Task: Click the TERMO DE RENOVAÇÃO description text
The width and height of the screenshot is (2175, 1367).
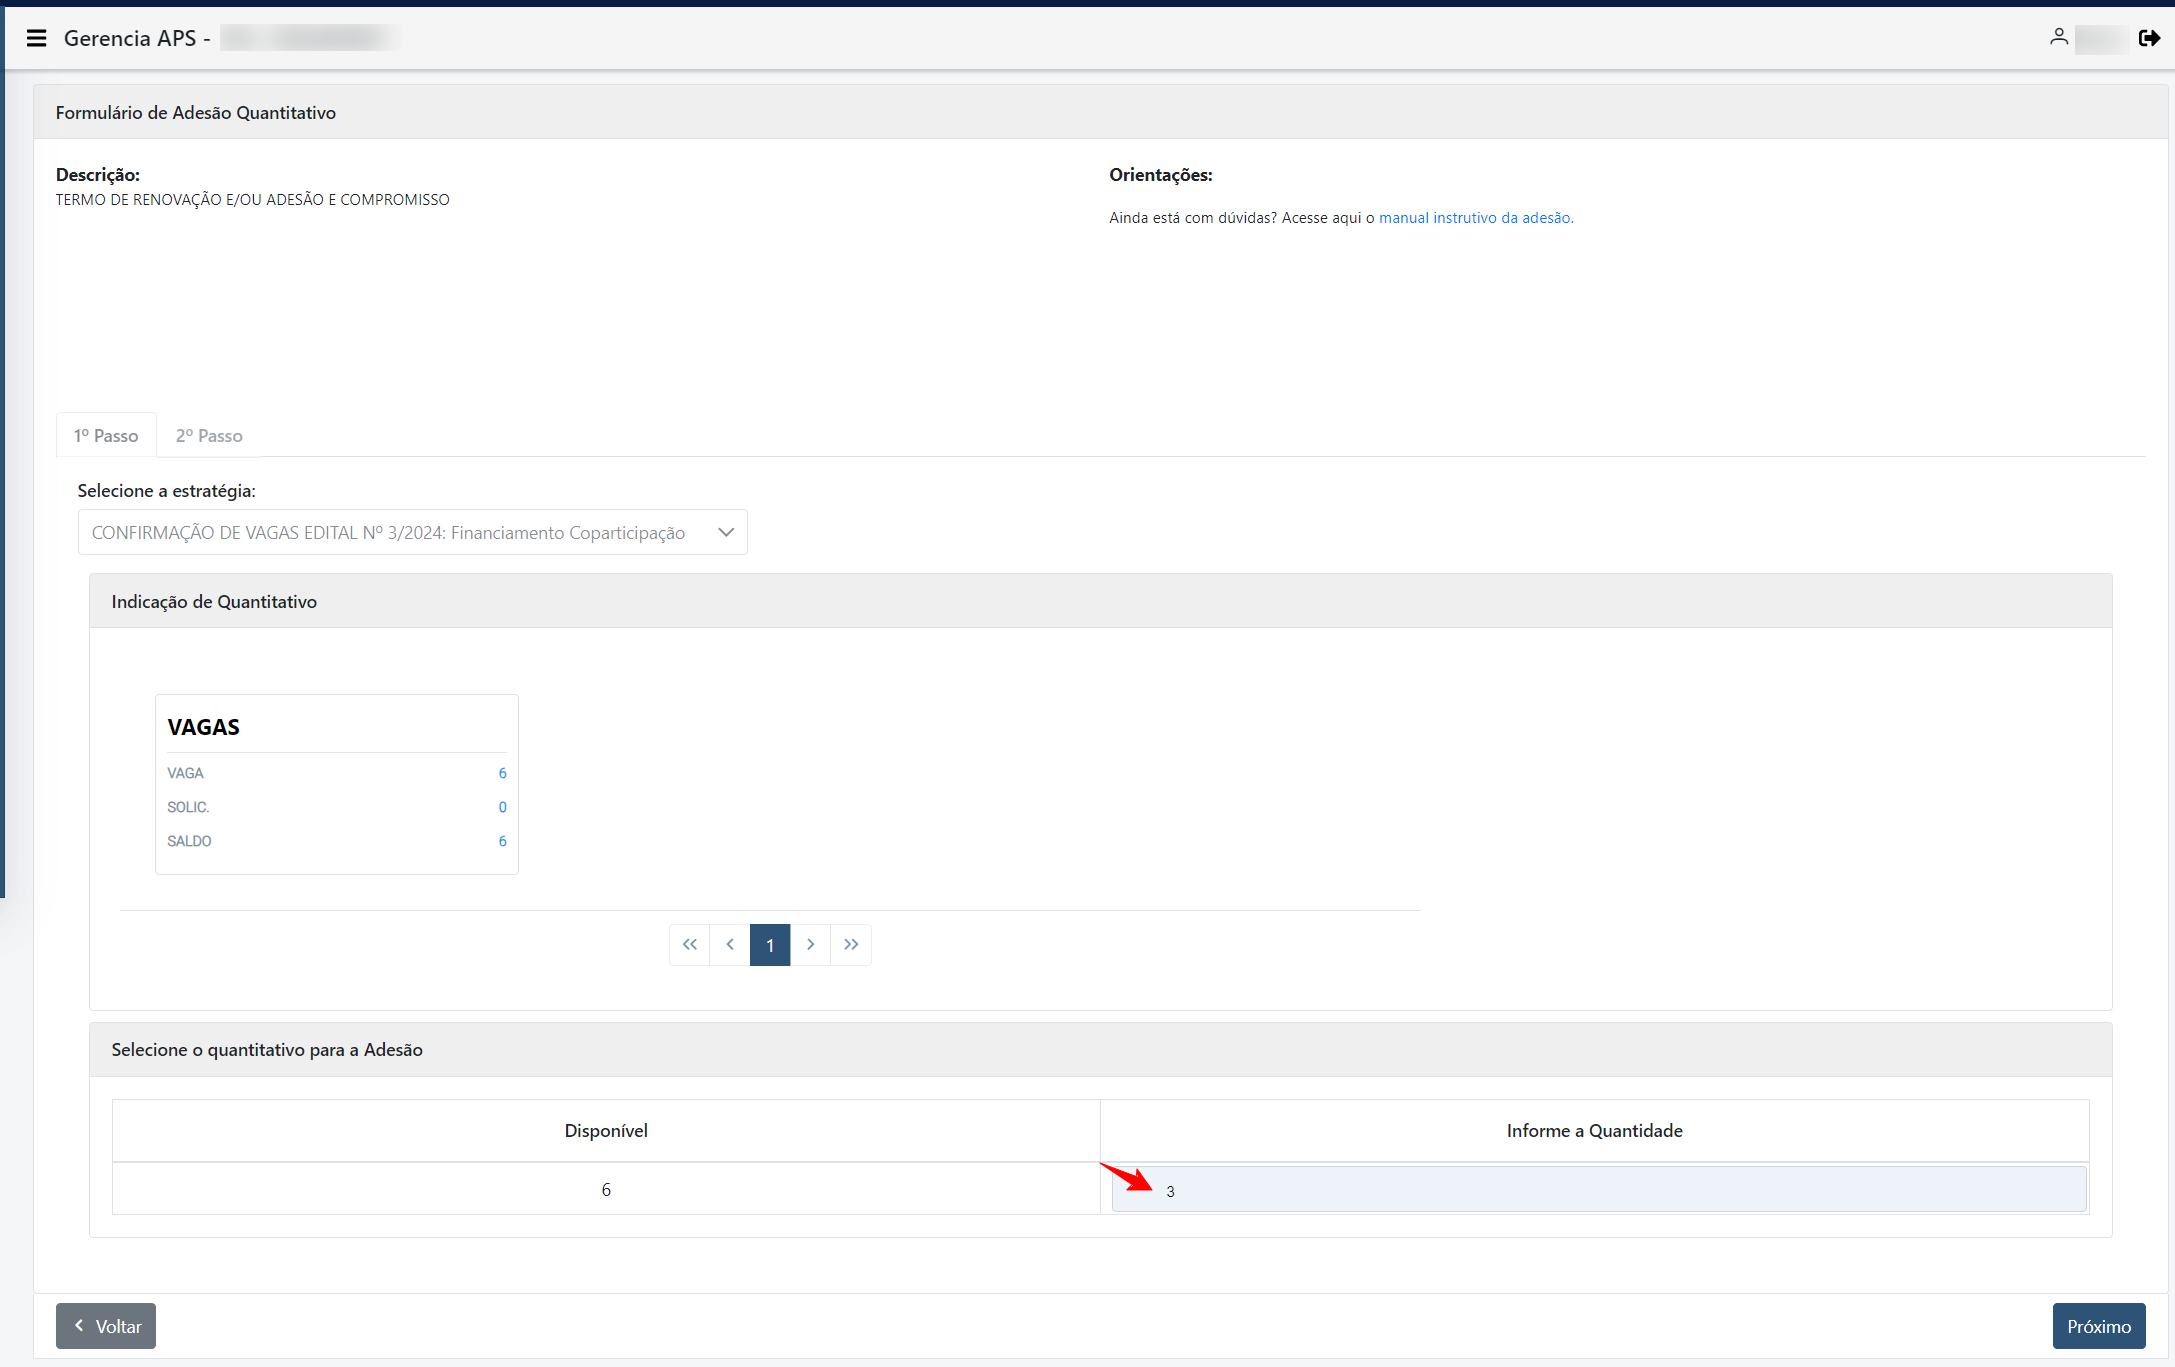Action: click(252, 199)
